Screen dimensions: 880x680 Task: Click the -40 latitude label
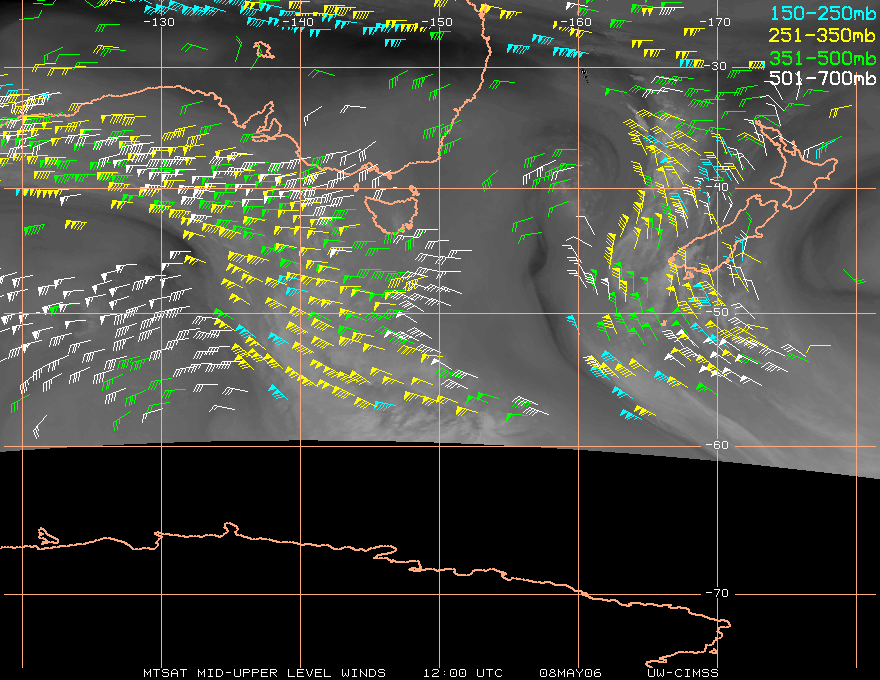(x=716, y=187)
